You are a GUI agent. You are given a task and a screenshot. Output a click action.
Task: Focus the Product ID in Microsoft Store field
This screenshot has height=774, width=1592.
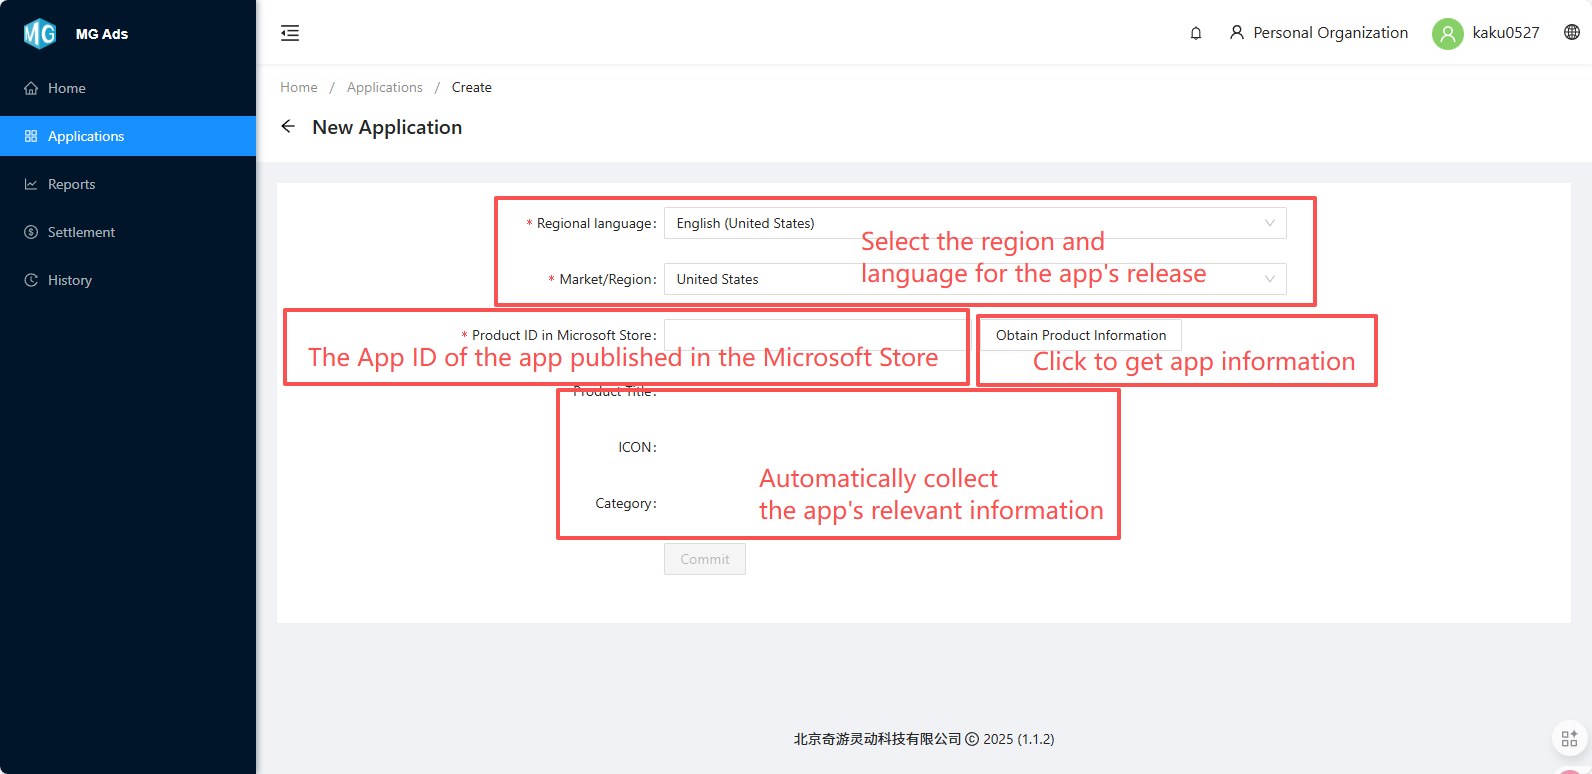814,333
